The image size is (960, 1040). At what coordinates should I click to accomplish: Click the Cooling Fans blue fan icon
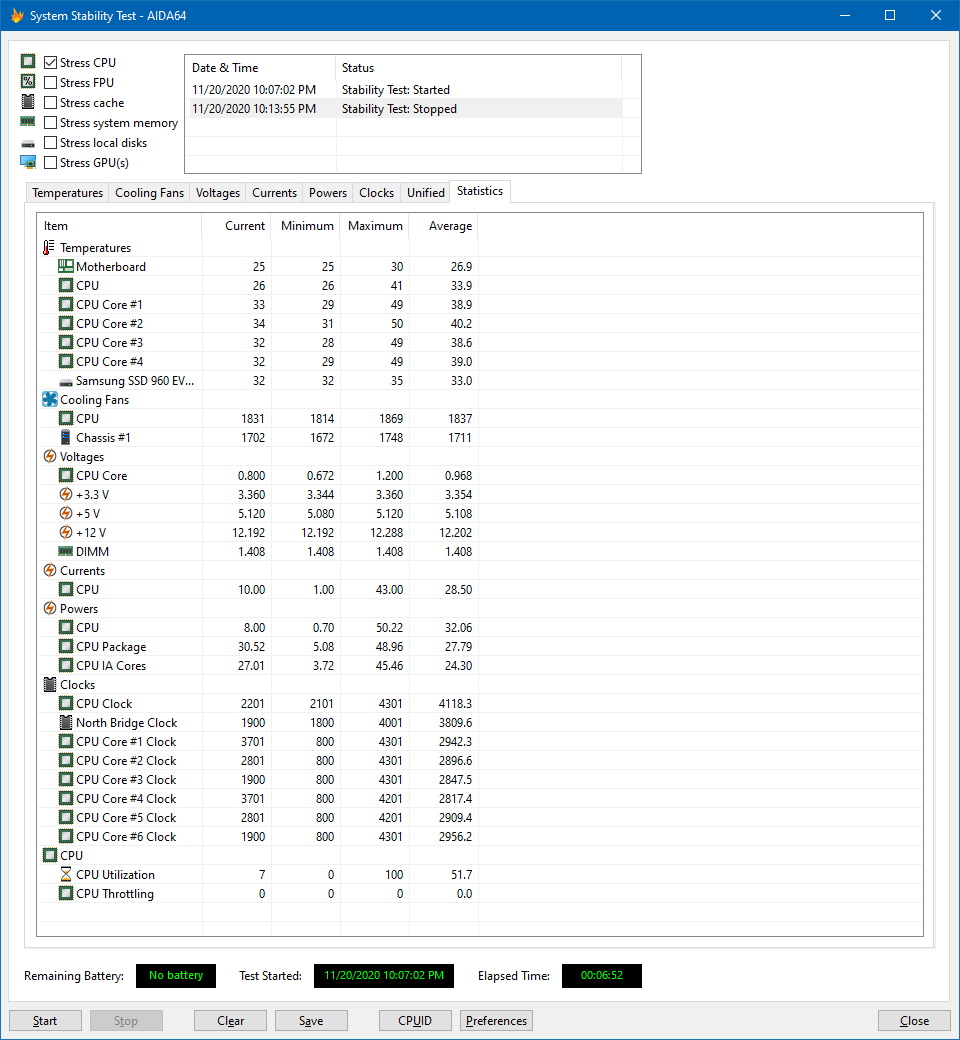tap(50, 400)
